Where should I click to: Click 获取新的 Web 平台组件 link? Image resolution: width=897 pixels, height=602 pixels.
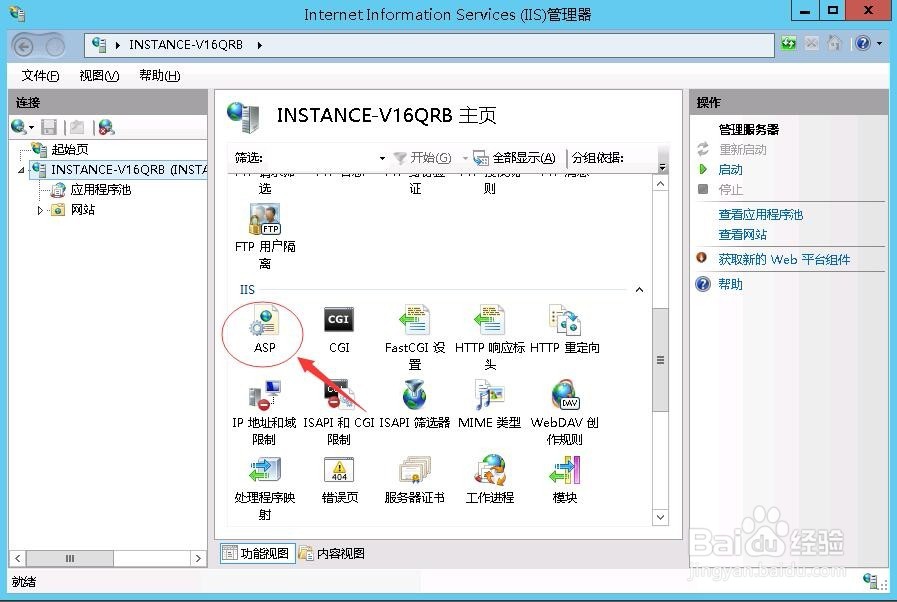784,259
